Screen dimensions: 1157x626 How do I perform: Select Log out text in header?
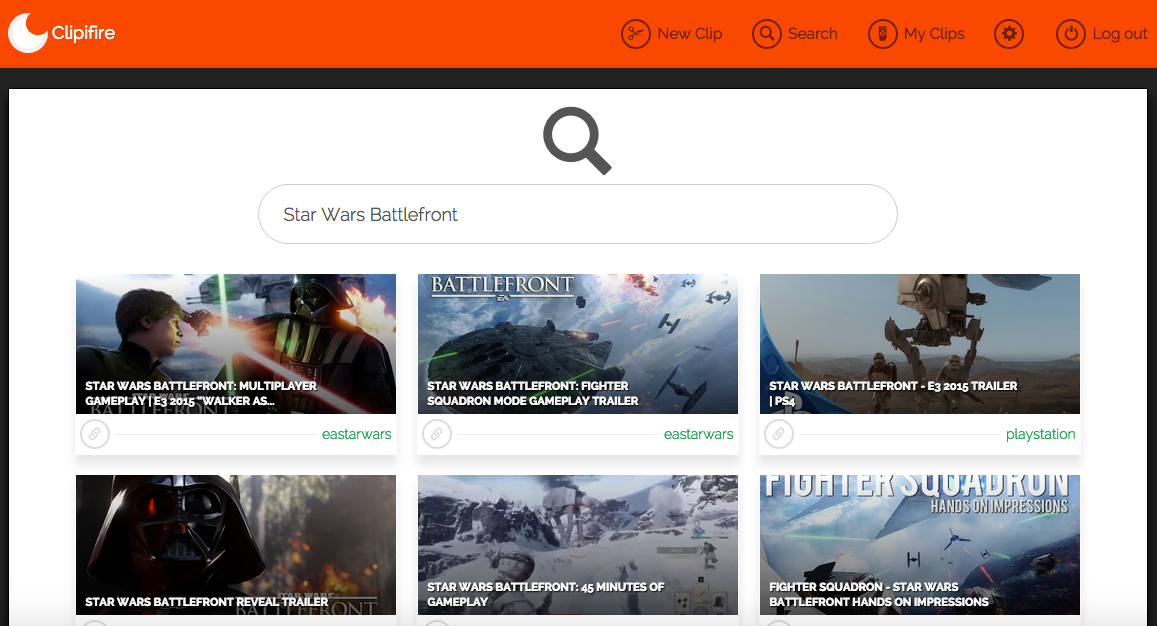pos(1119,34)
